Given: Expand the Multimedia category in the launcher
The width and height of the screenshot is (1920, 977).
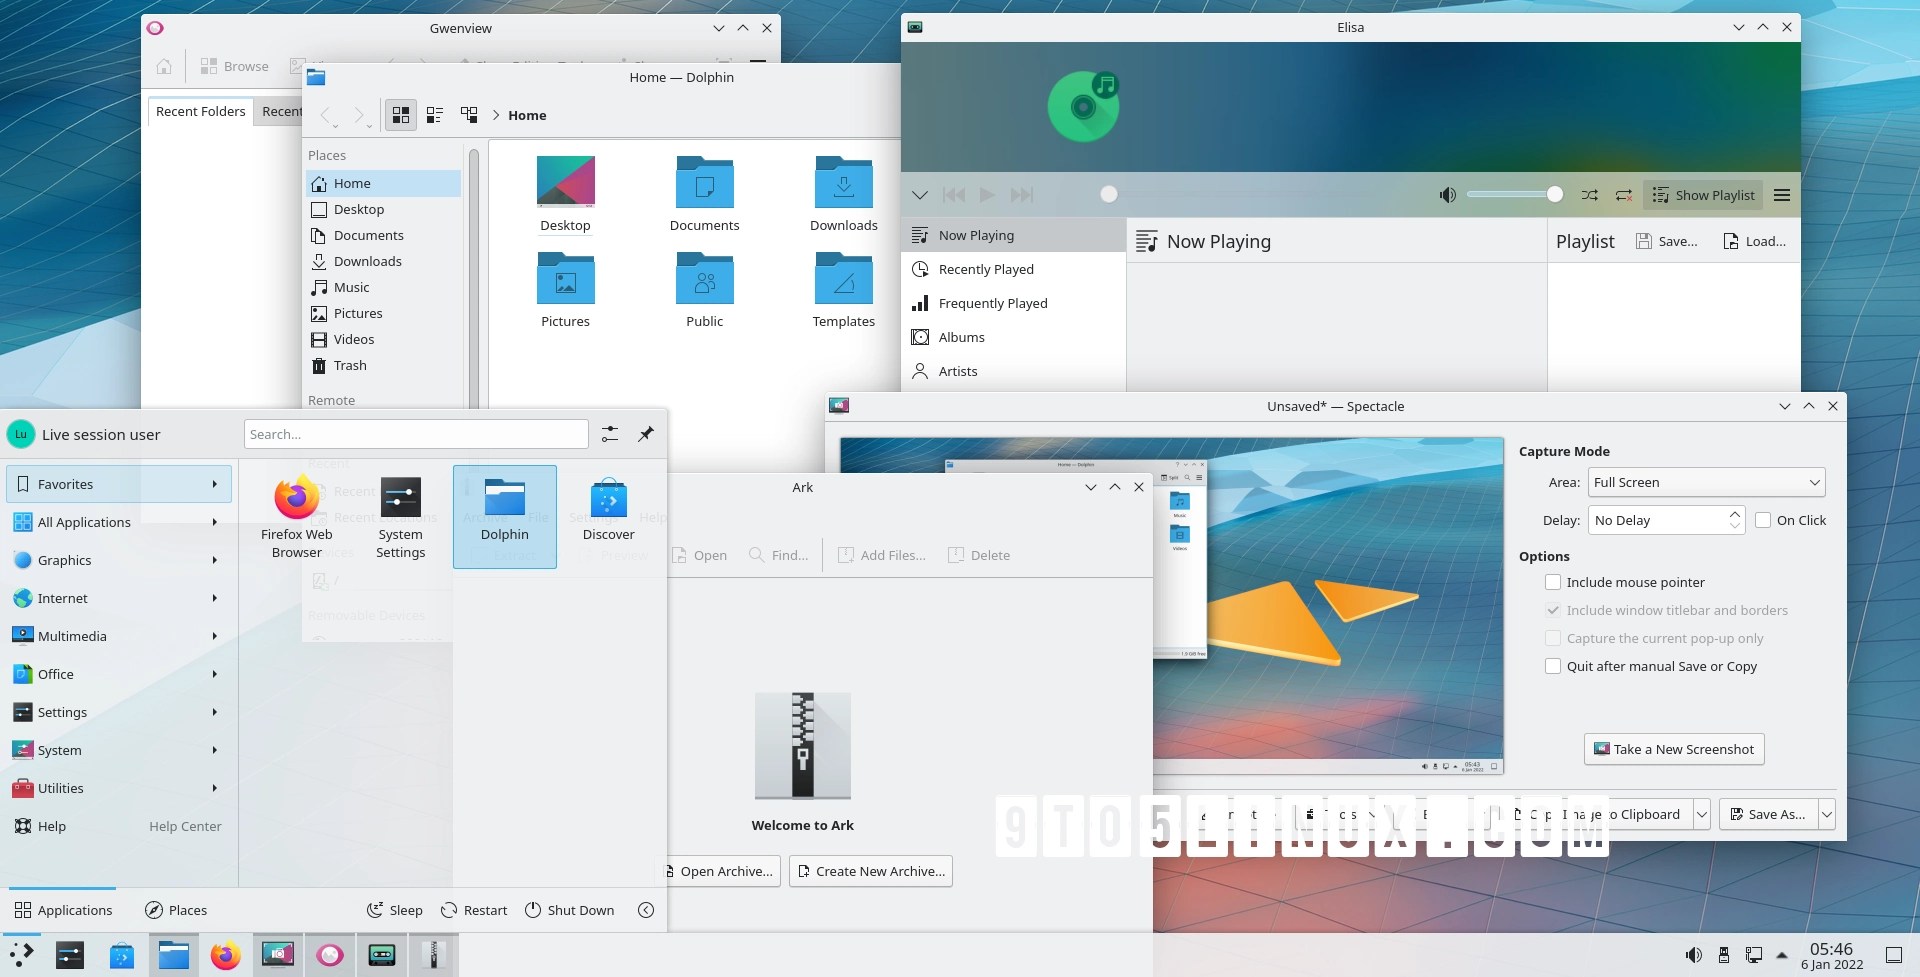Looking at the screenshot, I should coord(119,636).
